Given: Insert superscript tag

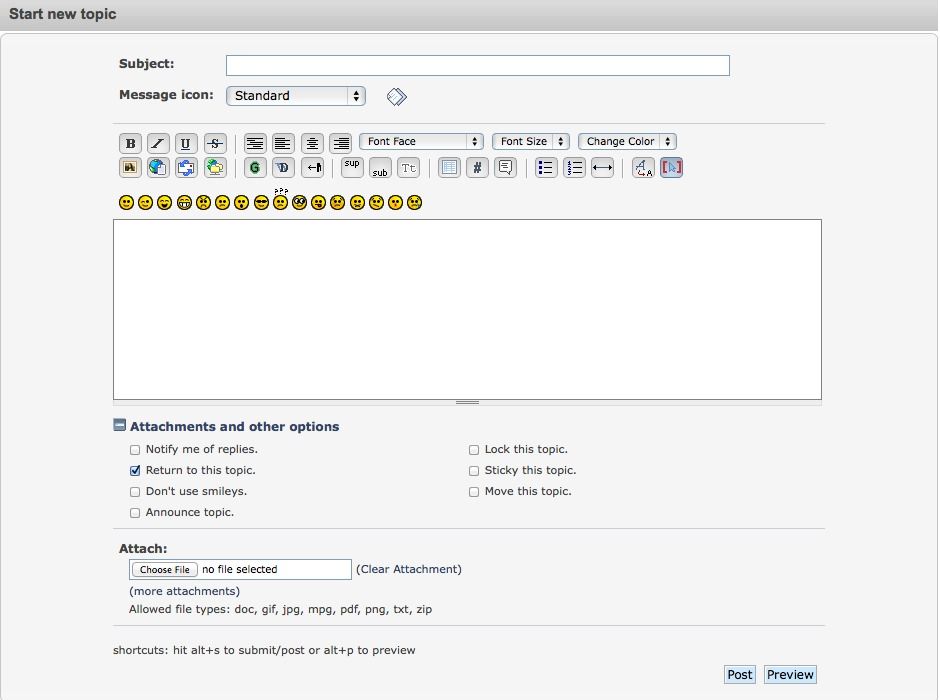Looking at the screenshot, I should click(x=352, y=166).
